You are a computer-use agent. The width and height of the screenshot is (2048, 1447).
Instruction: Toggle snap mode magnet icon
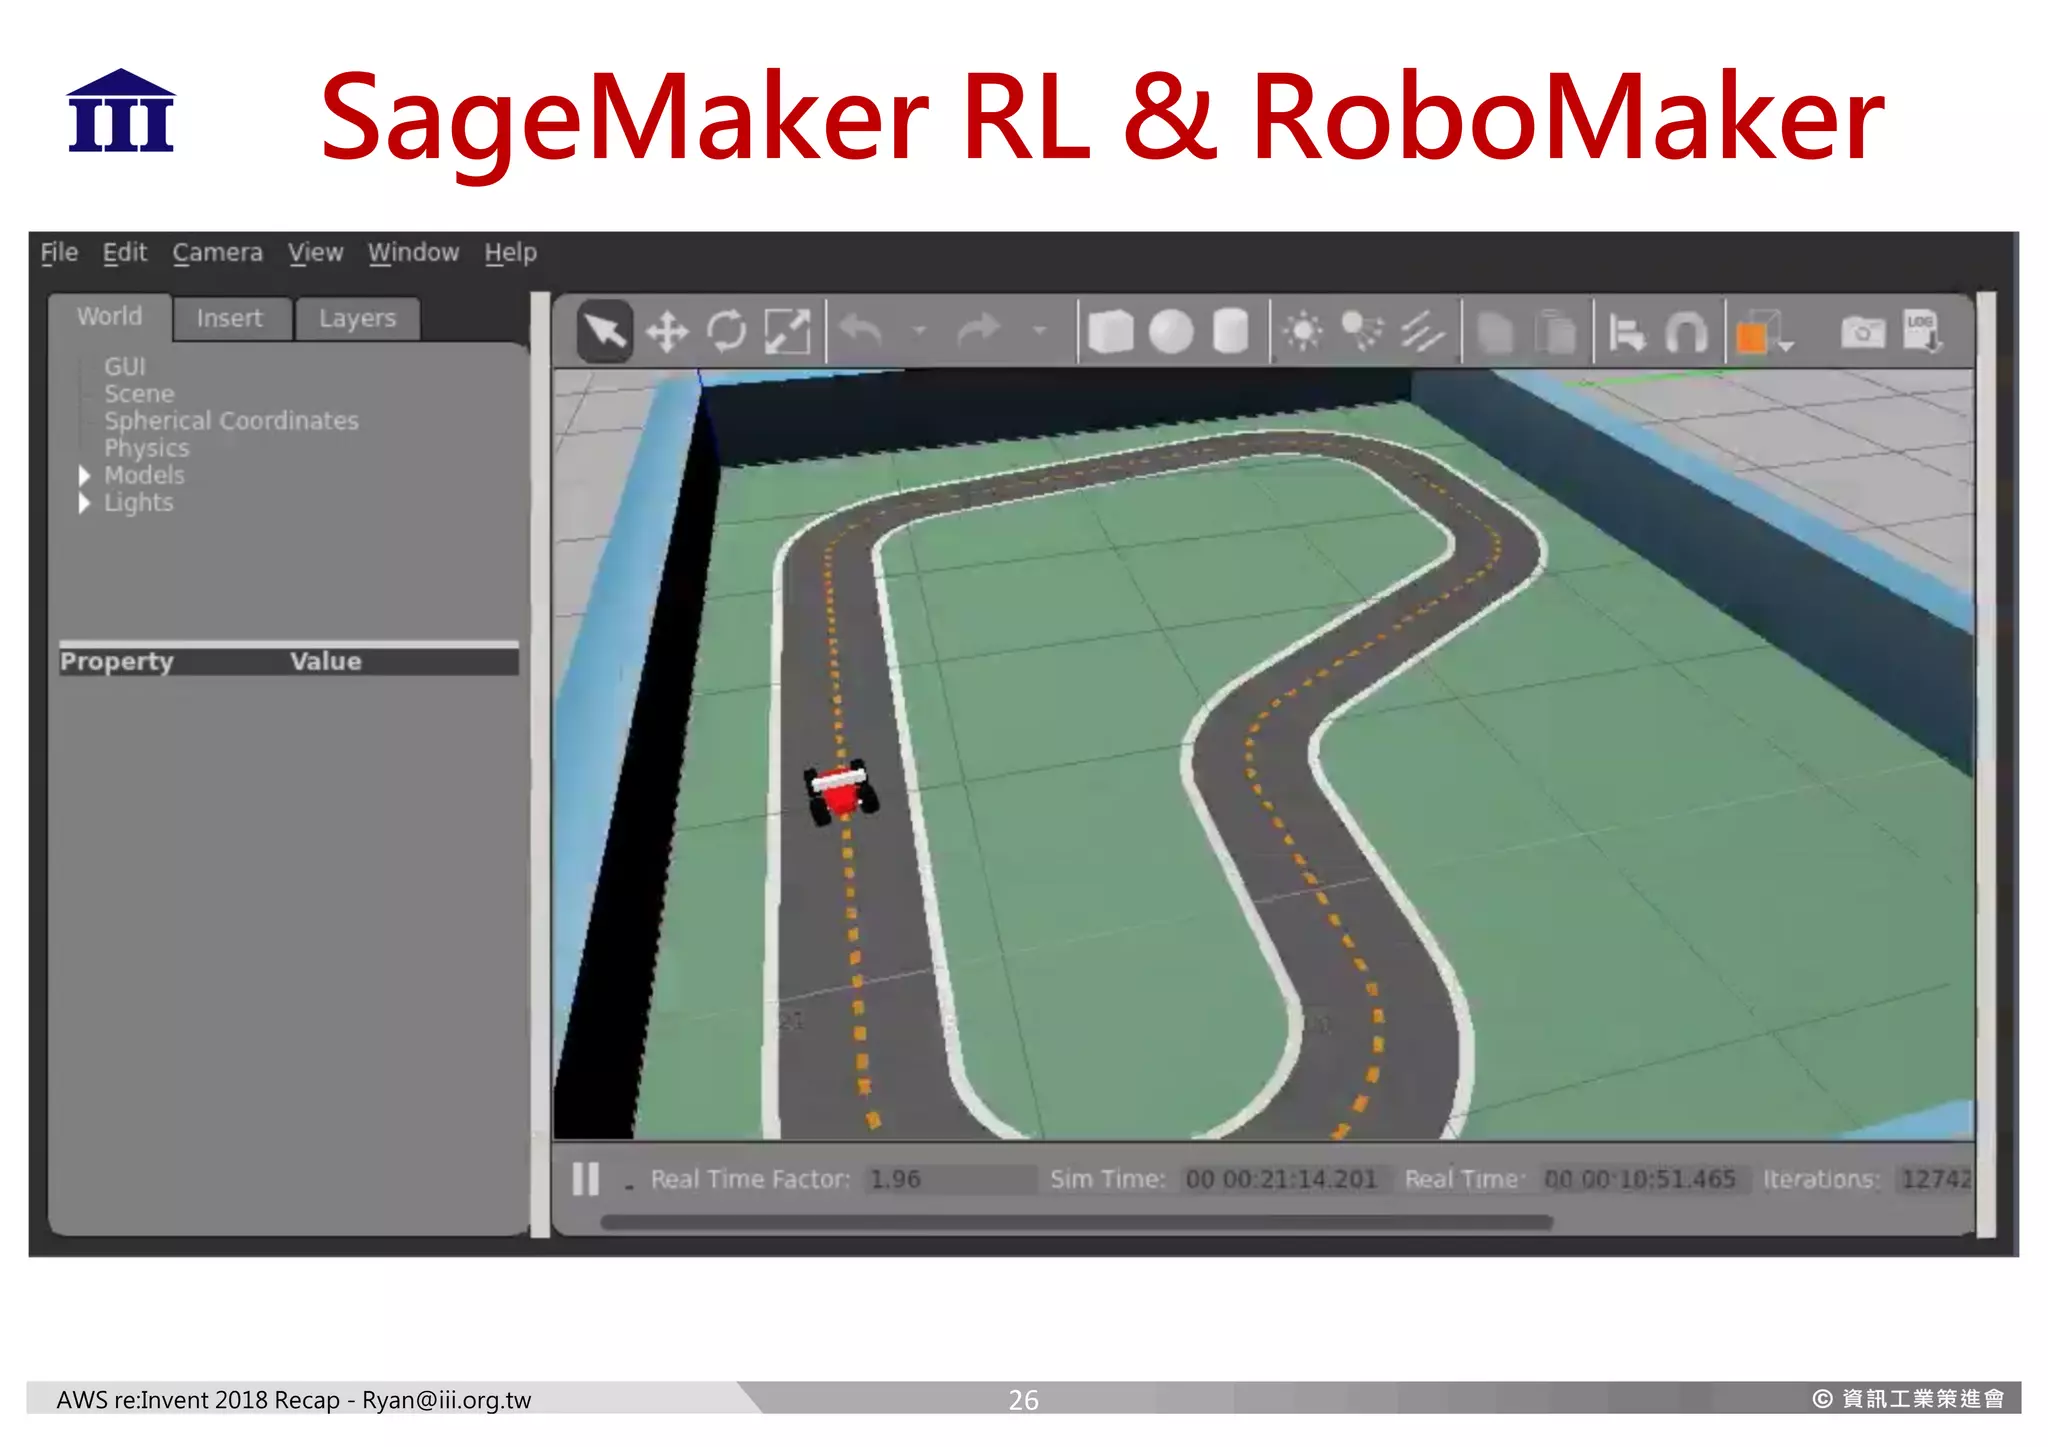tap(1686, 331)
